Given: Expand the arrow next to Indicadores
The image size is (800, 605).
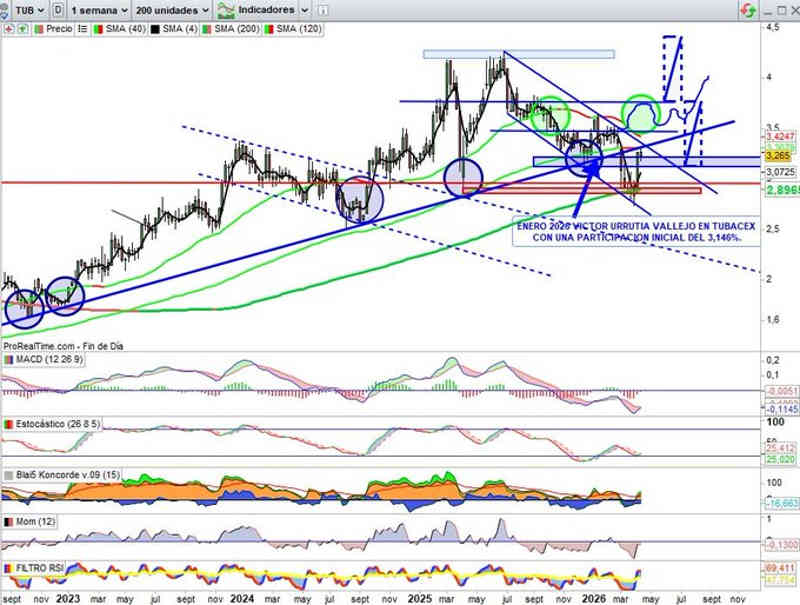Looking at the screenshot, I should pos(304,9).
